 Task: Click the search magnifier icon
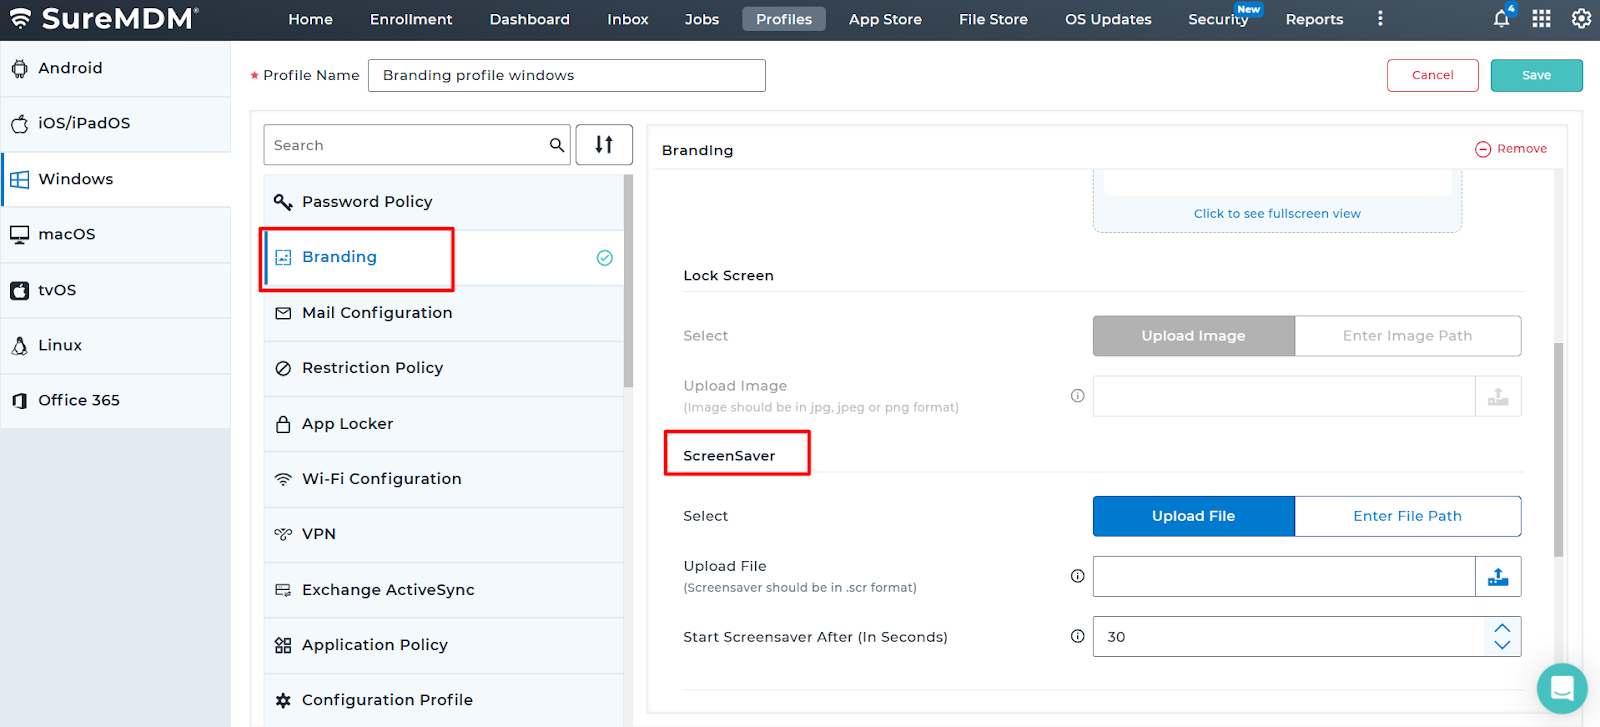click(557, 145)
